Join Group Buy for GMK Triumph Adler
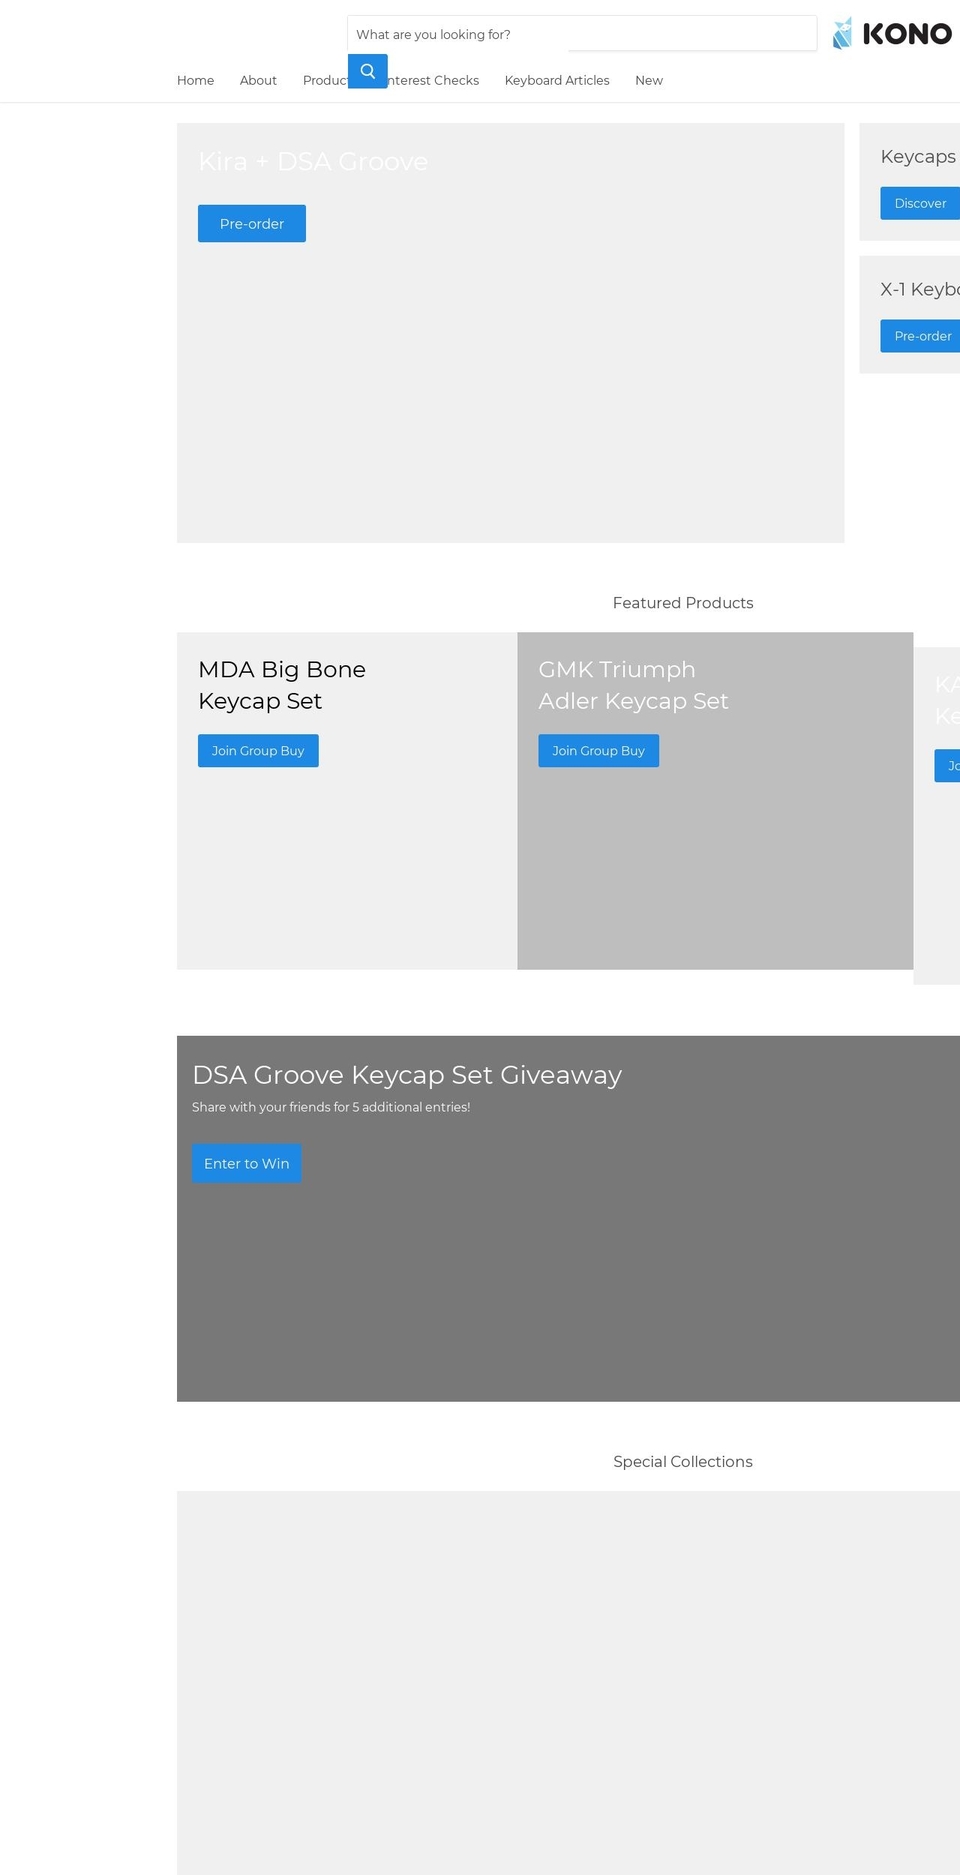 pos(598,751)
